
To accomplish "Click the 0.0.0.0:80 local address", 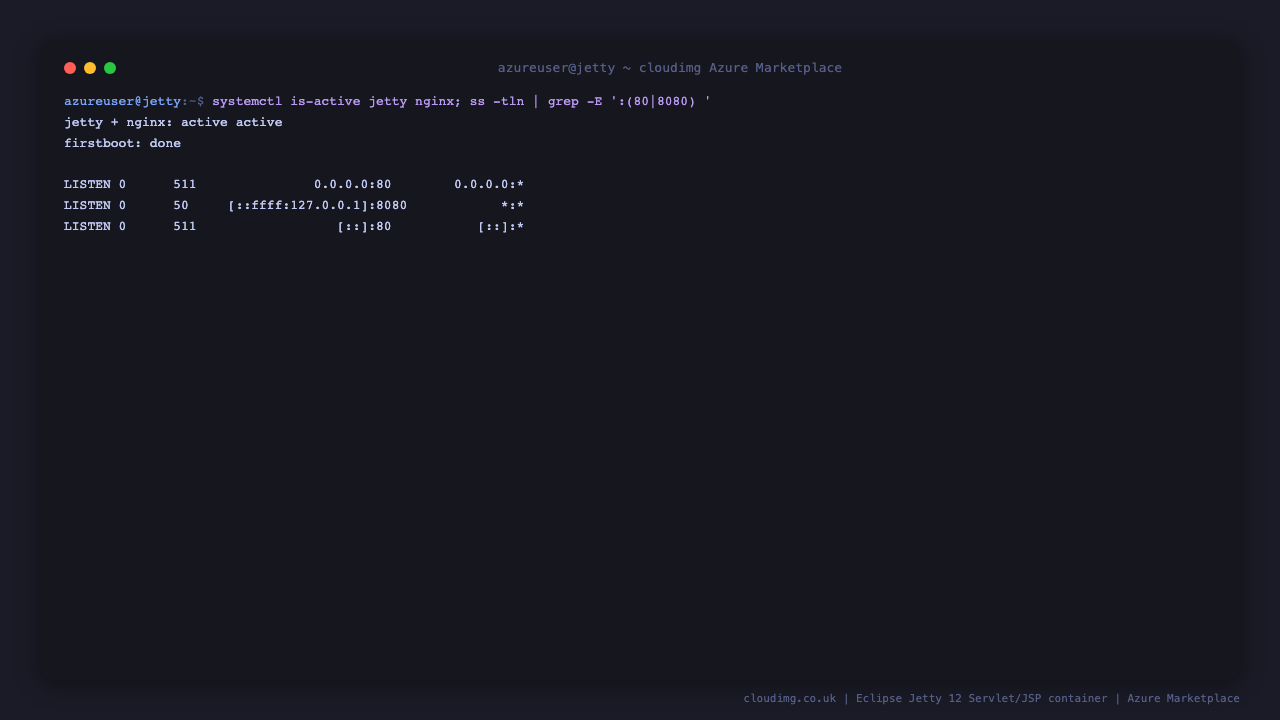I will coord(353,185).
